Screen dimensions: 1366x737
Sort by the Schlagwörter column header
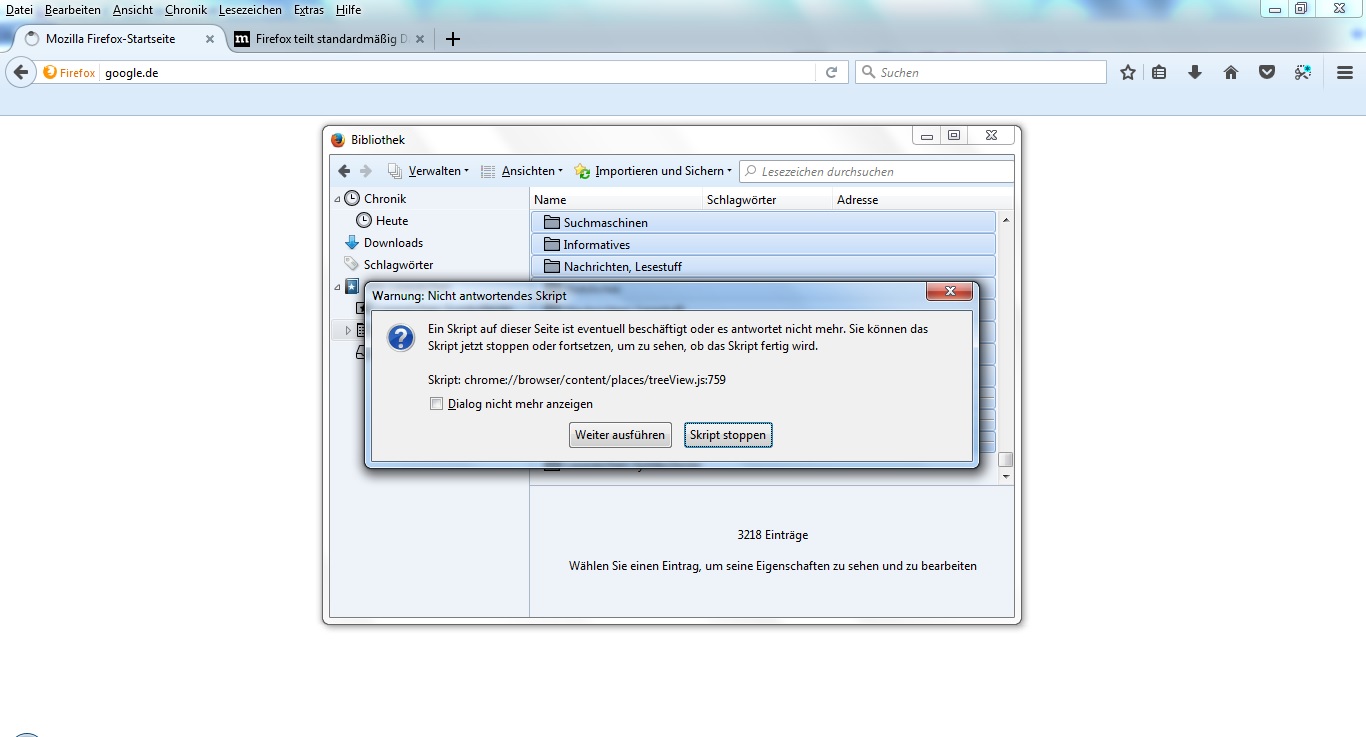click(768, 200)
